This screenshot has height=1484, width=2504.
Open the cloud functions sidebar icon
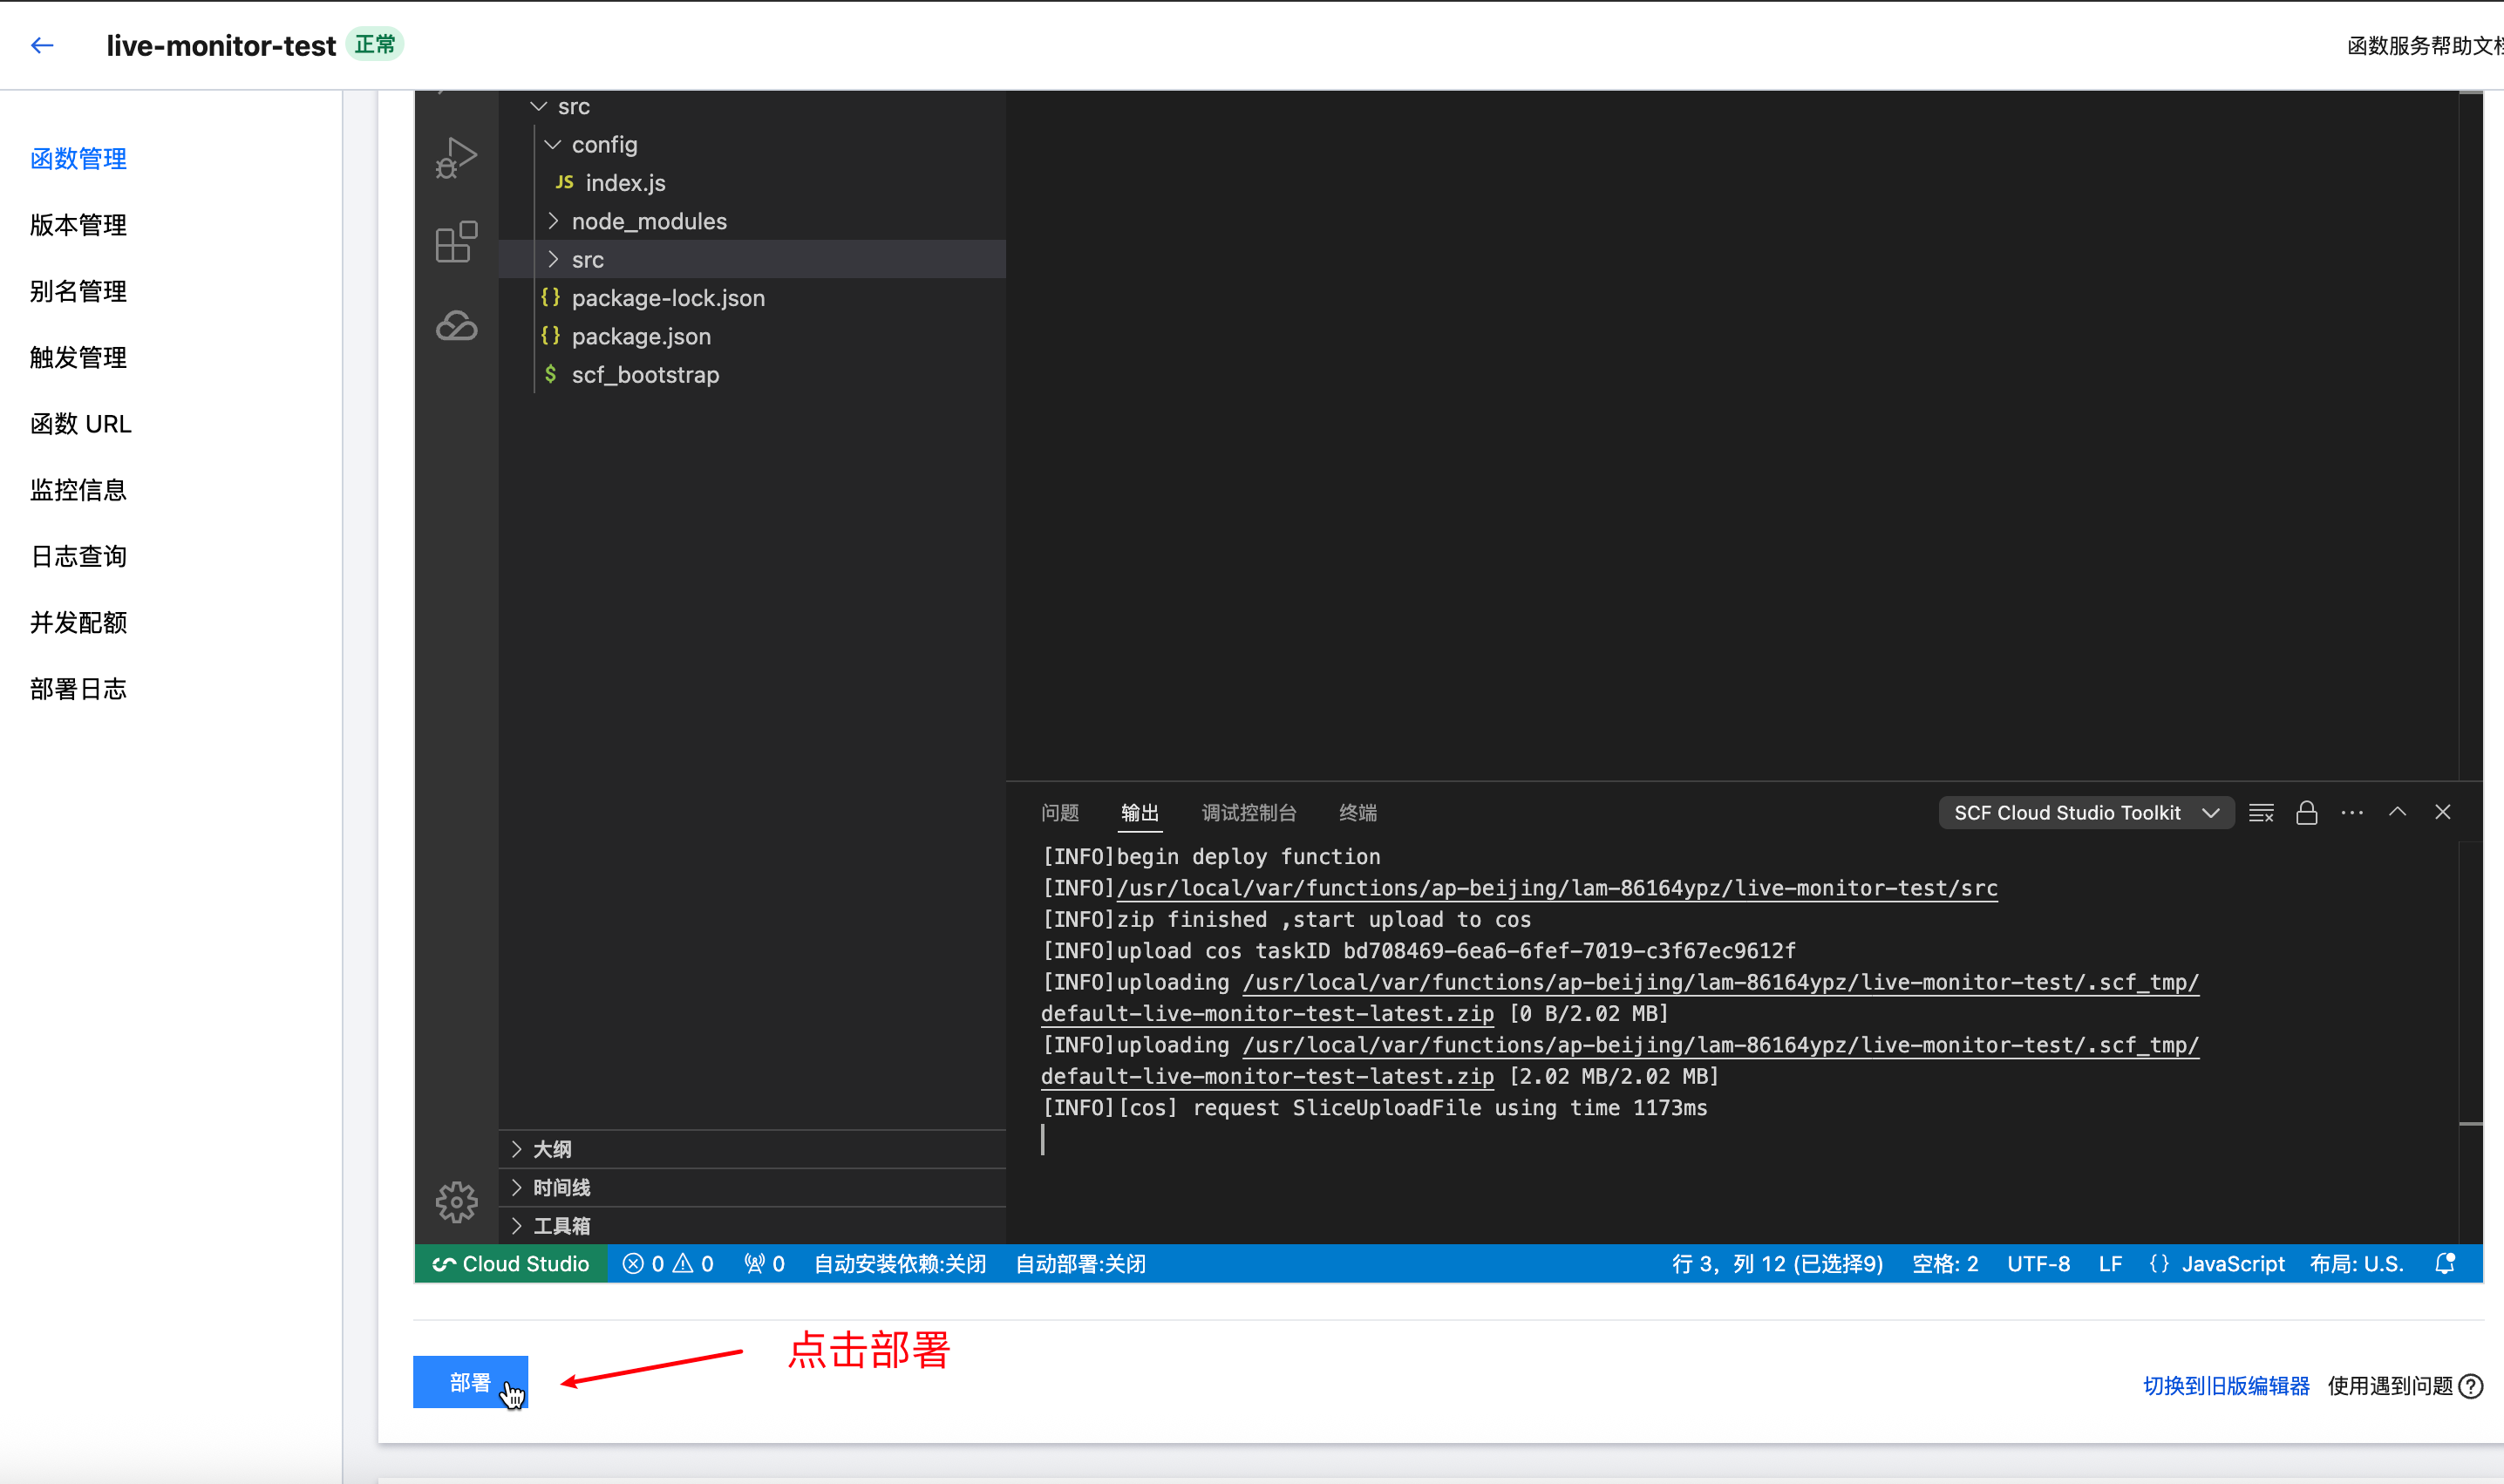456,326
